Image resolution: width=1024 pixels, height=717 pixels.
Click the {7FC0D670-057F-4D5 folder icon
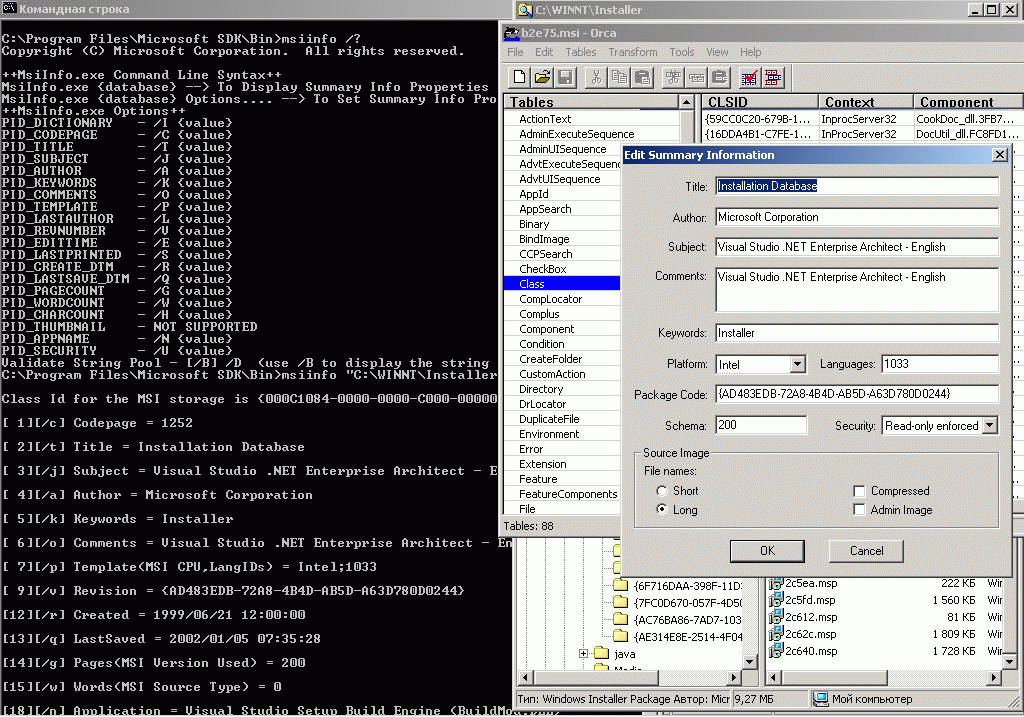pos(620,602)
